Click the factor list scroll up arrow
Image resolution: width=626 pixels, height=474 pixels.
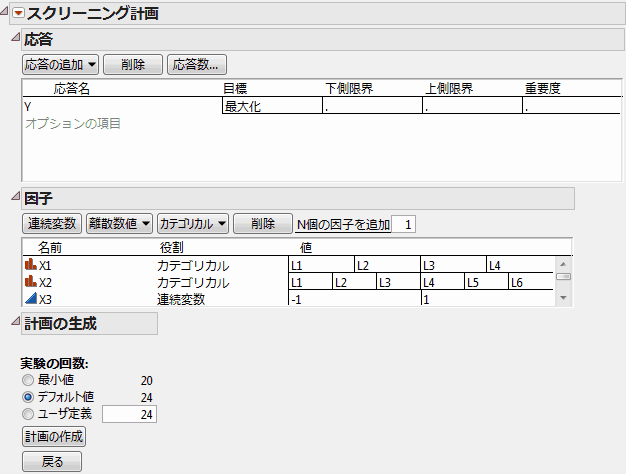pos(563,264)
